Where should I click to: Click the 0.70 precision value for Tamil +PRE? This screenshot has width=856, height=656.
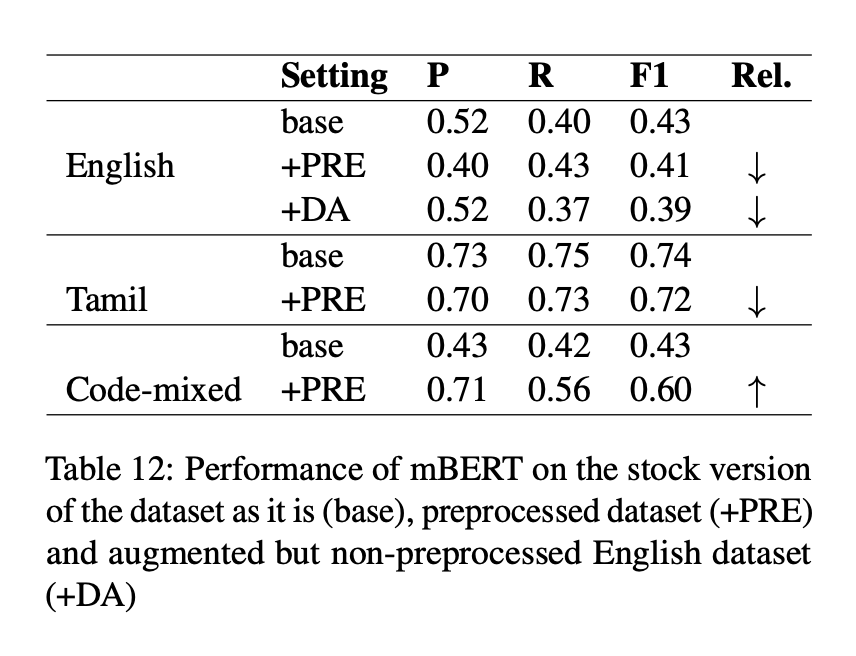(457, 300)
